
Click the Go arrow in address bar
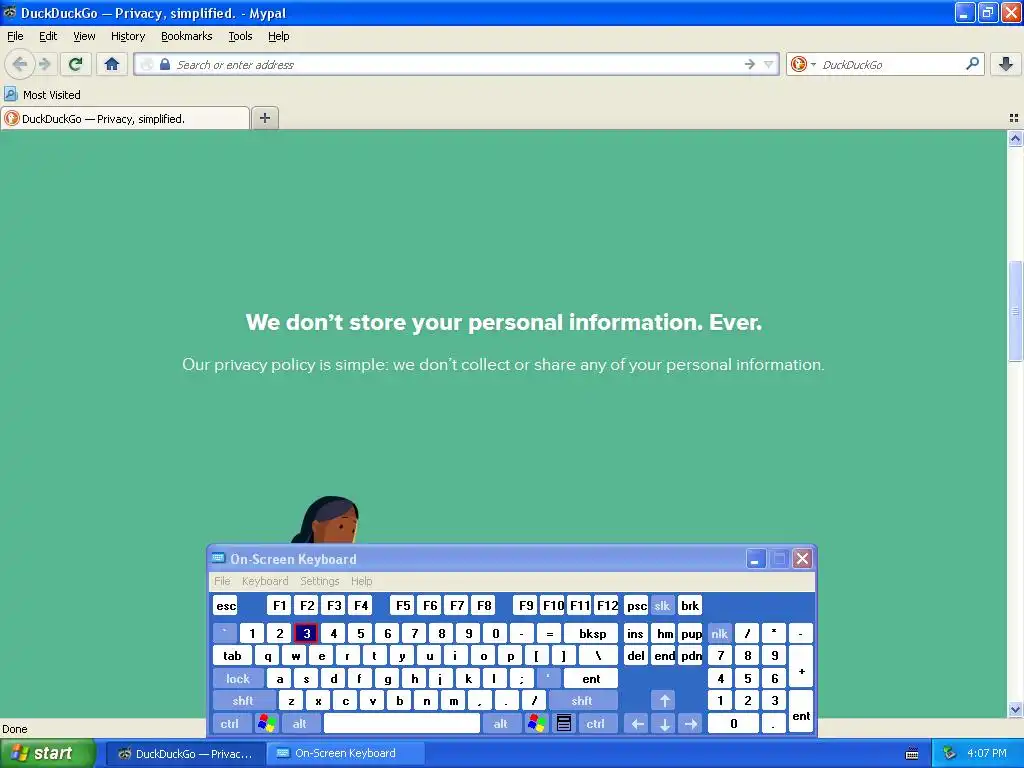tap(750, 64)
